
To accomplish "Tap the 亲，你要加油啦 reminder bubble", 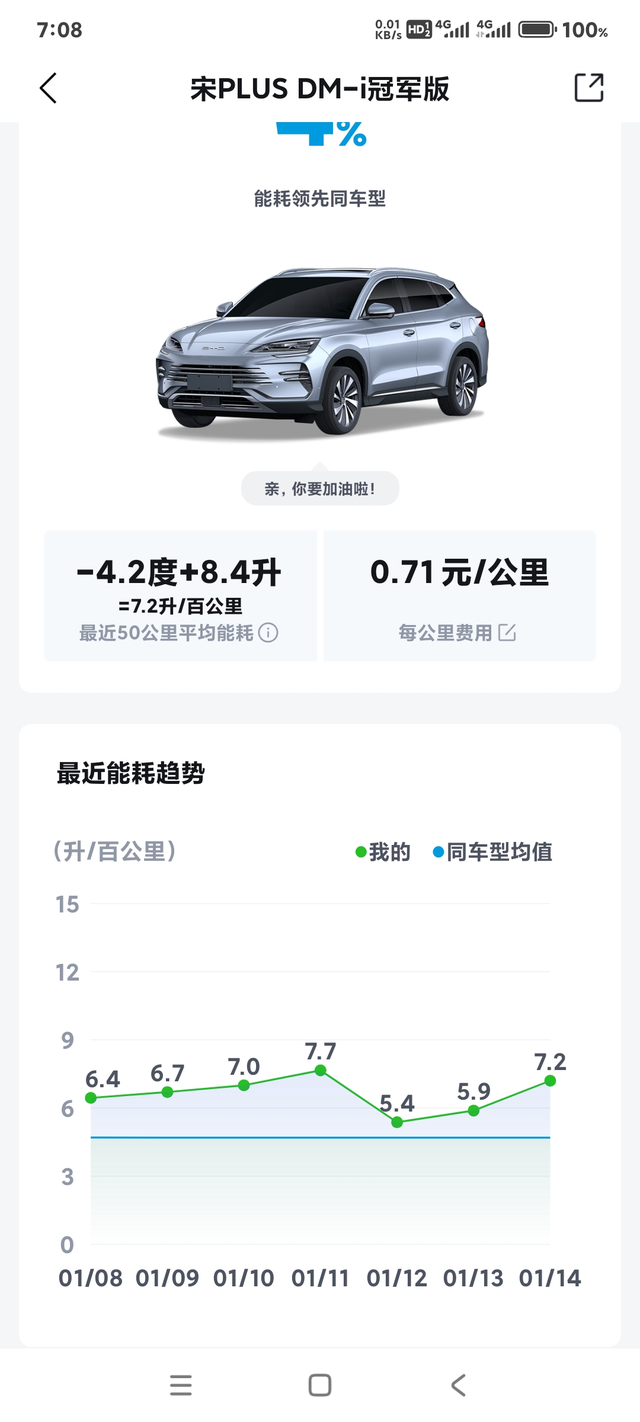I will click(x=320, y=488).
